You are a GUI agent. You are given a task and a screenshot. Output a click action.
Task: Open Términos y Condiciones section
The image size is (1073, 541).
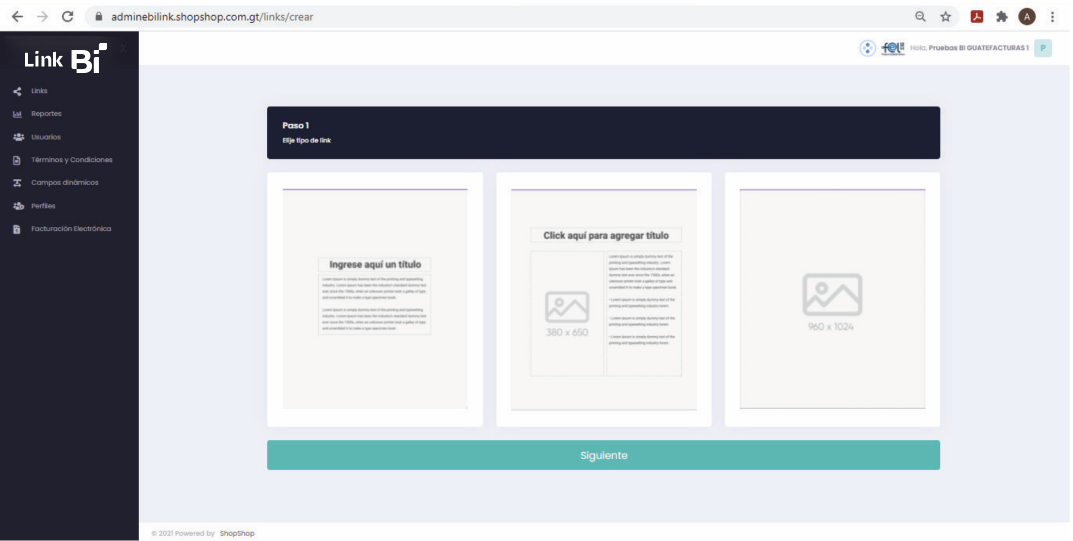click(x=72, y=159)
